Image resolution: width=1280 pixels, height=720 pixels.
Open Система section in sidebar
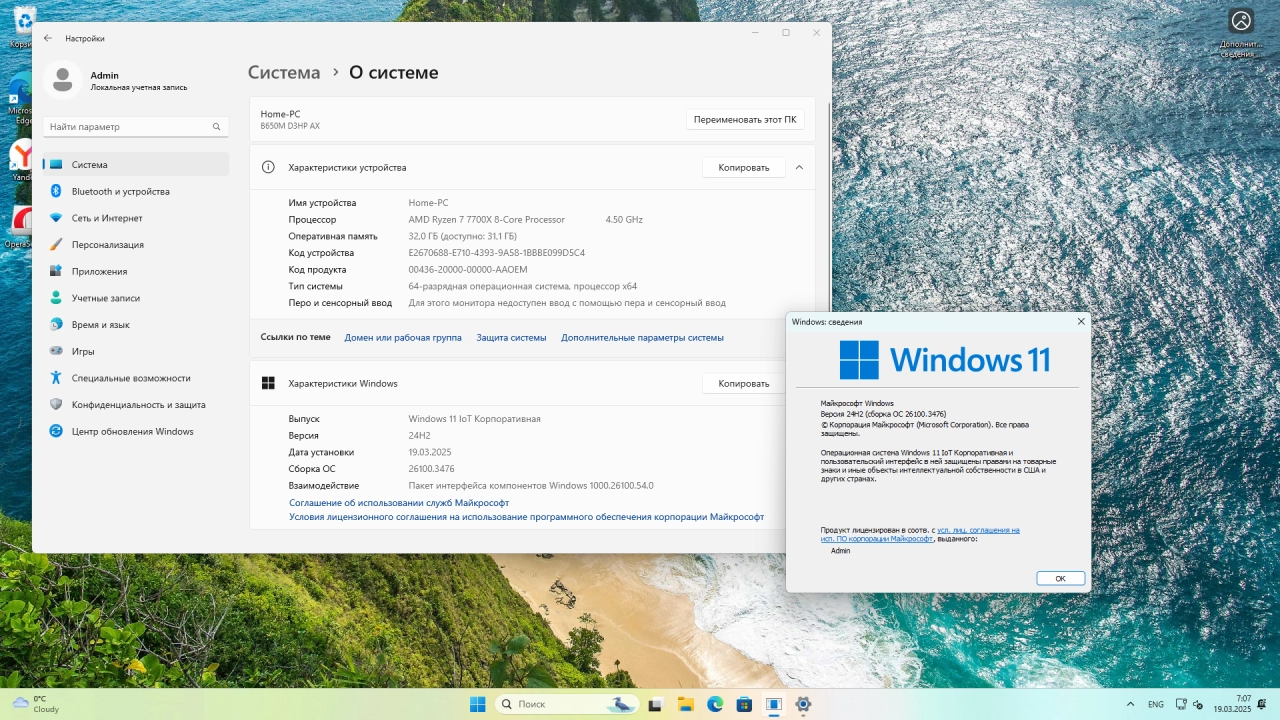point(136,164)
